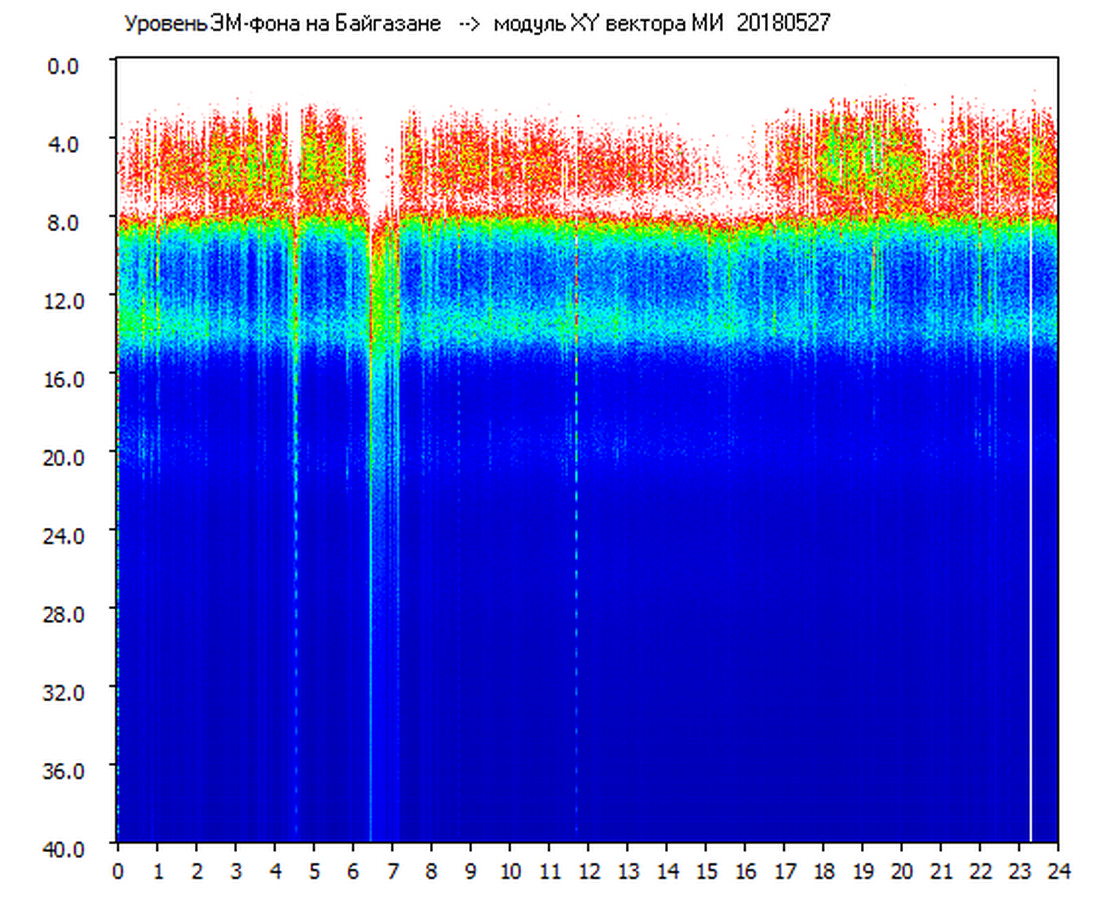Click the 18 label on the horizontal axis
The height and width of the screenshot is (900, 1096).
point(824,871)
